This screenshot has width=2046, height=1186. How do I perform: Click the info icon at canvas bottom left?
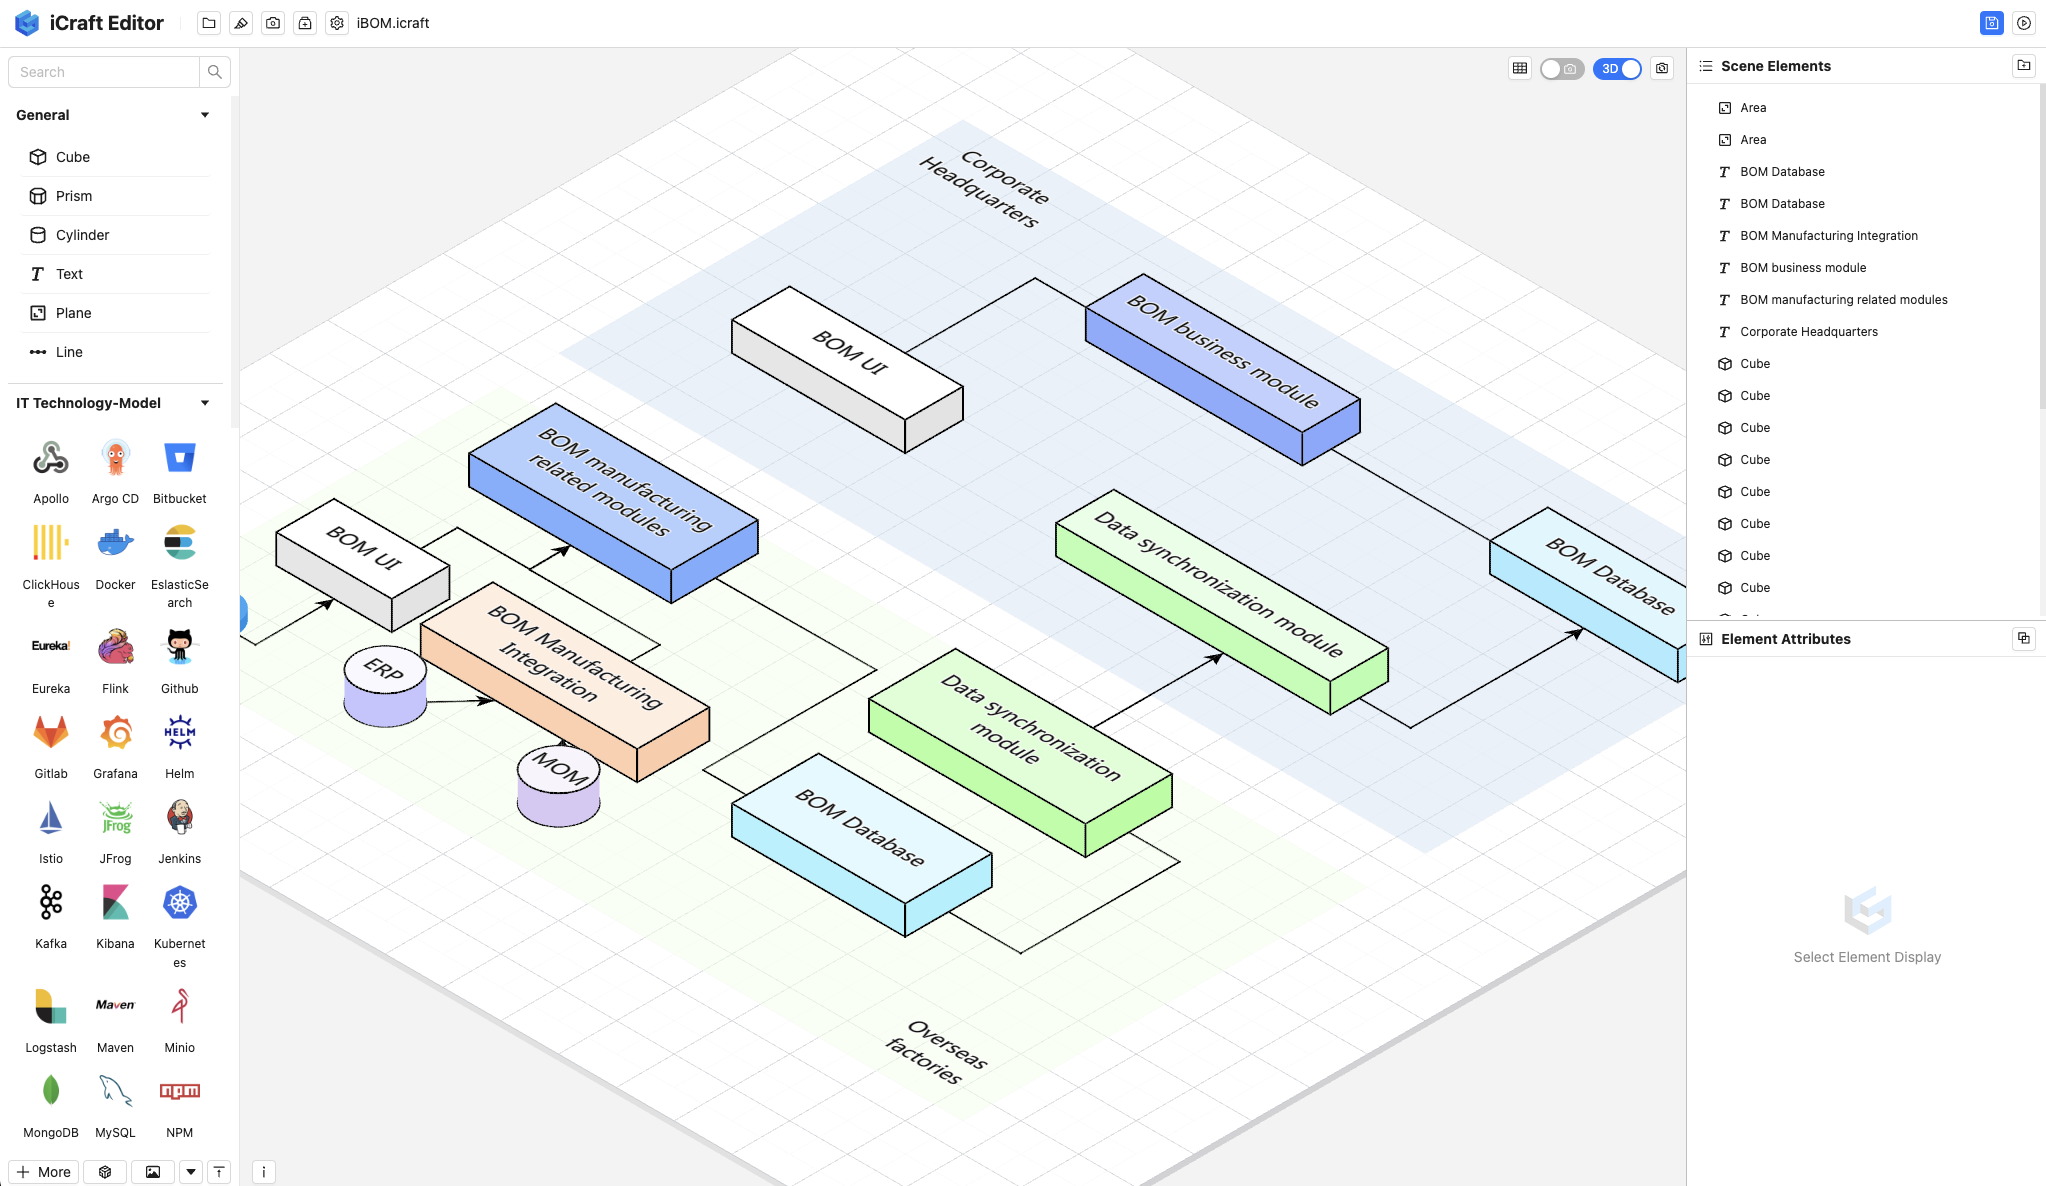point(264,1172)
